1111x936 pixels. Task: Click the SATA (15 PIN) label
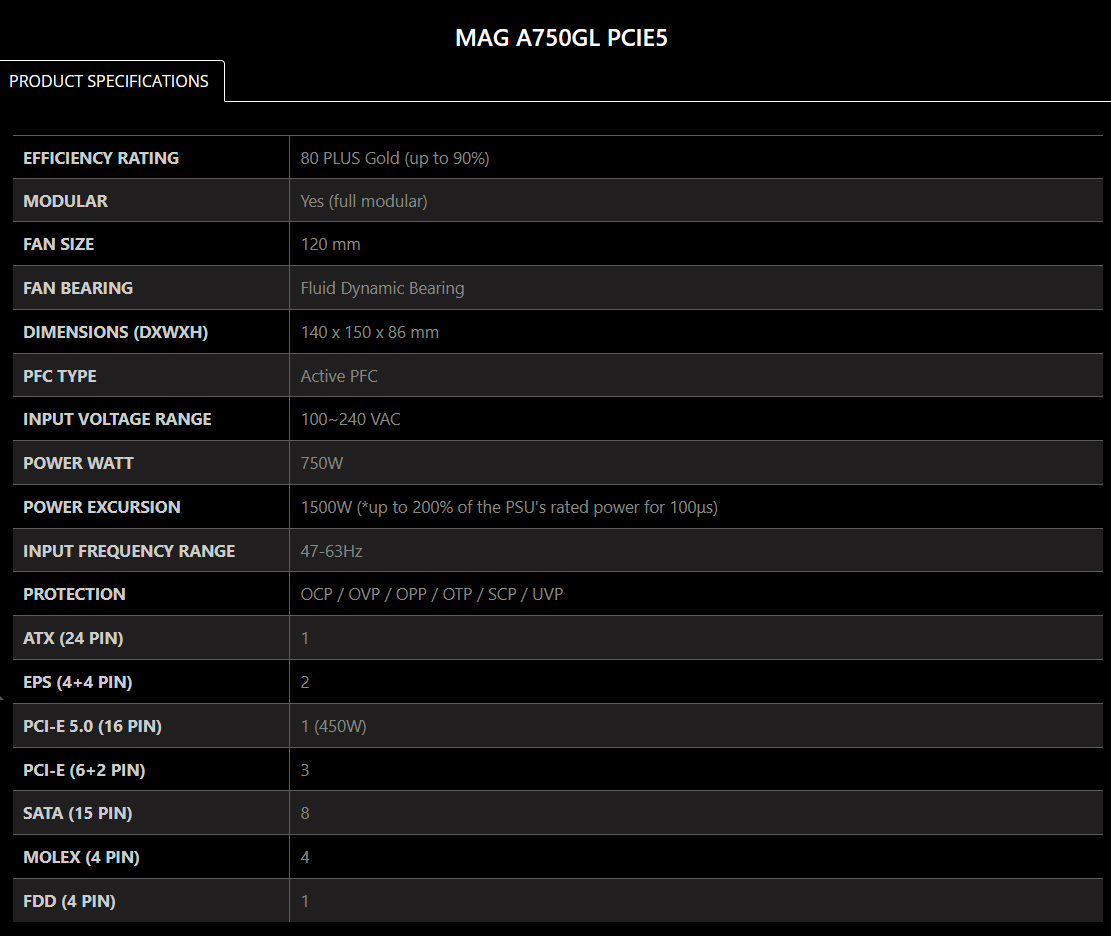click(77, 813)
